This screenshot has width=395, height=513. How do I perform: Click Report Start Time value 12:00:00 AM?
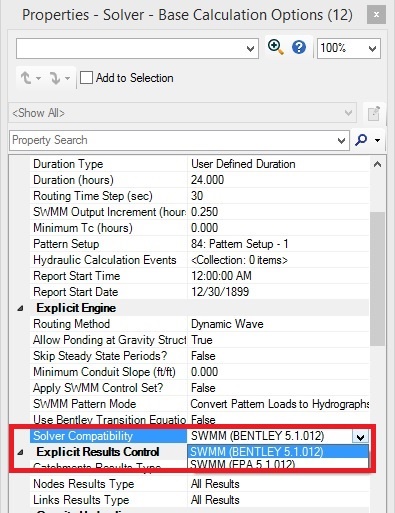tap(221, 276)
